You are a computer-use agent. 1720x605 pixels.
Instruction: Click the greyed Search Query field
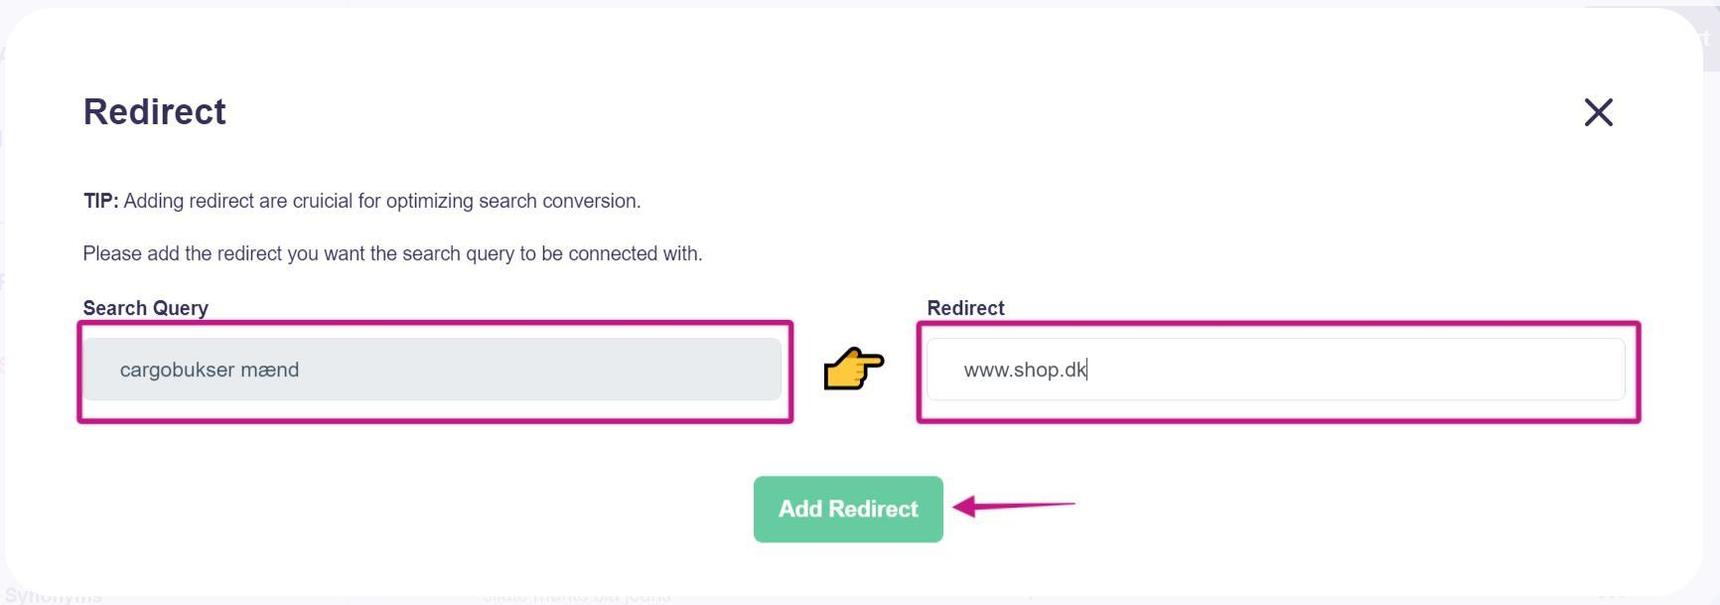click(432, 369)
